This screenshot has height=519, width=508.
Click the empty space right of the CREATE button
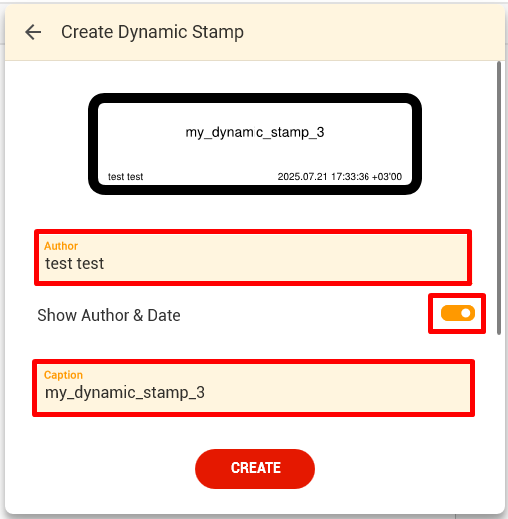pos(400,469)
